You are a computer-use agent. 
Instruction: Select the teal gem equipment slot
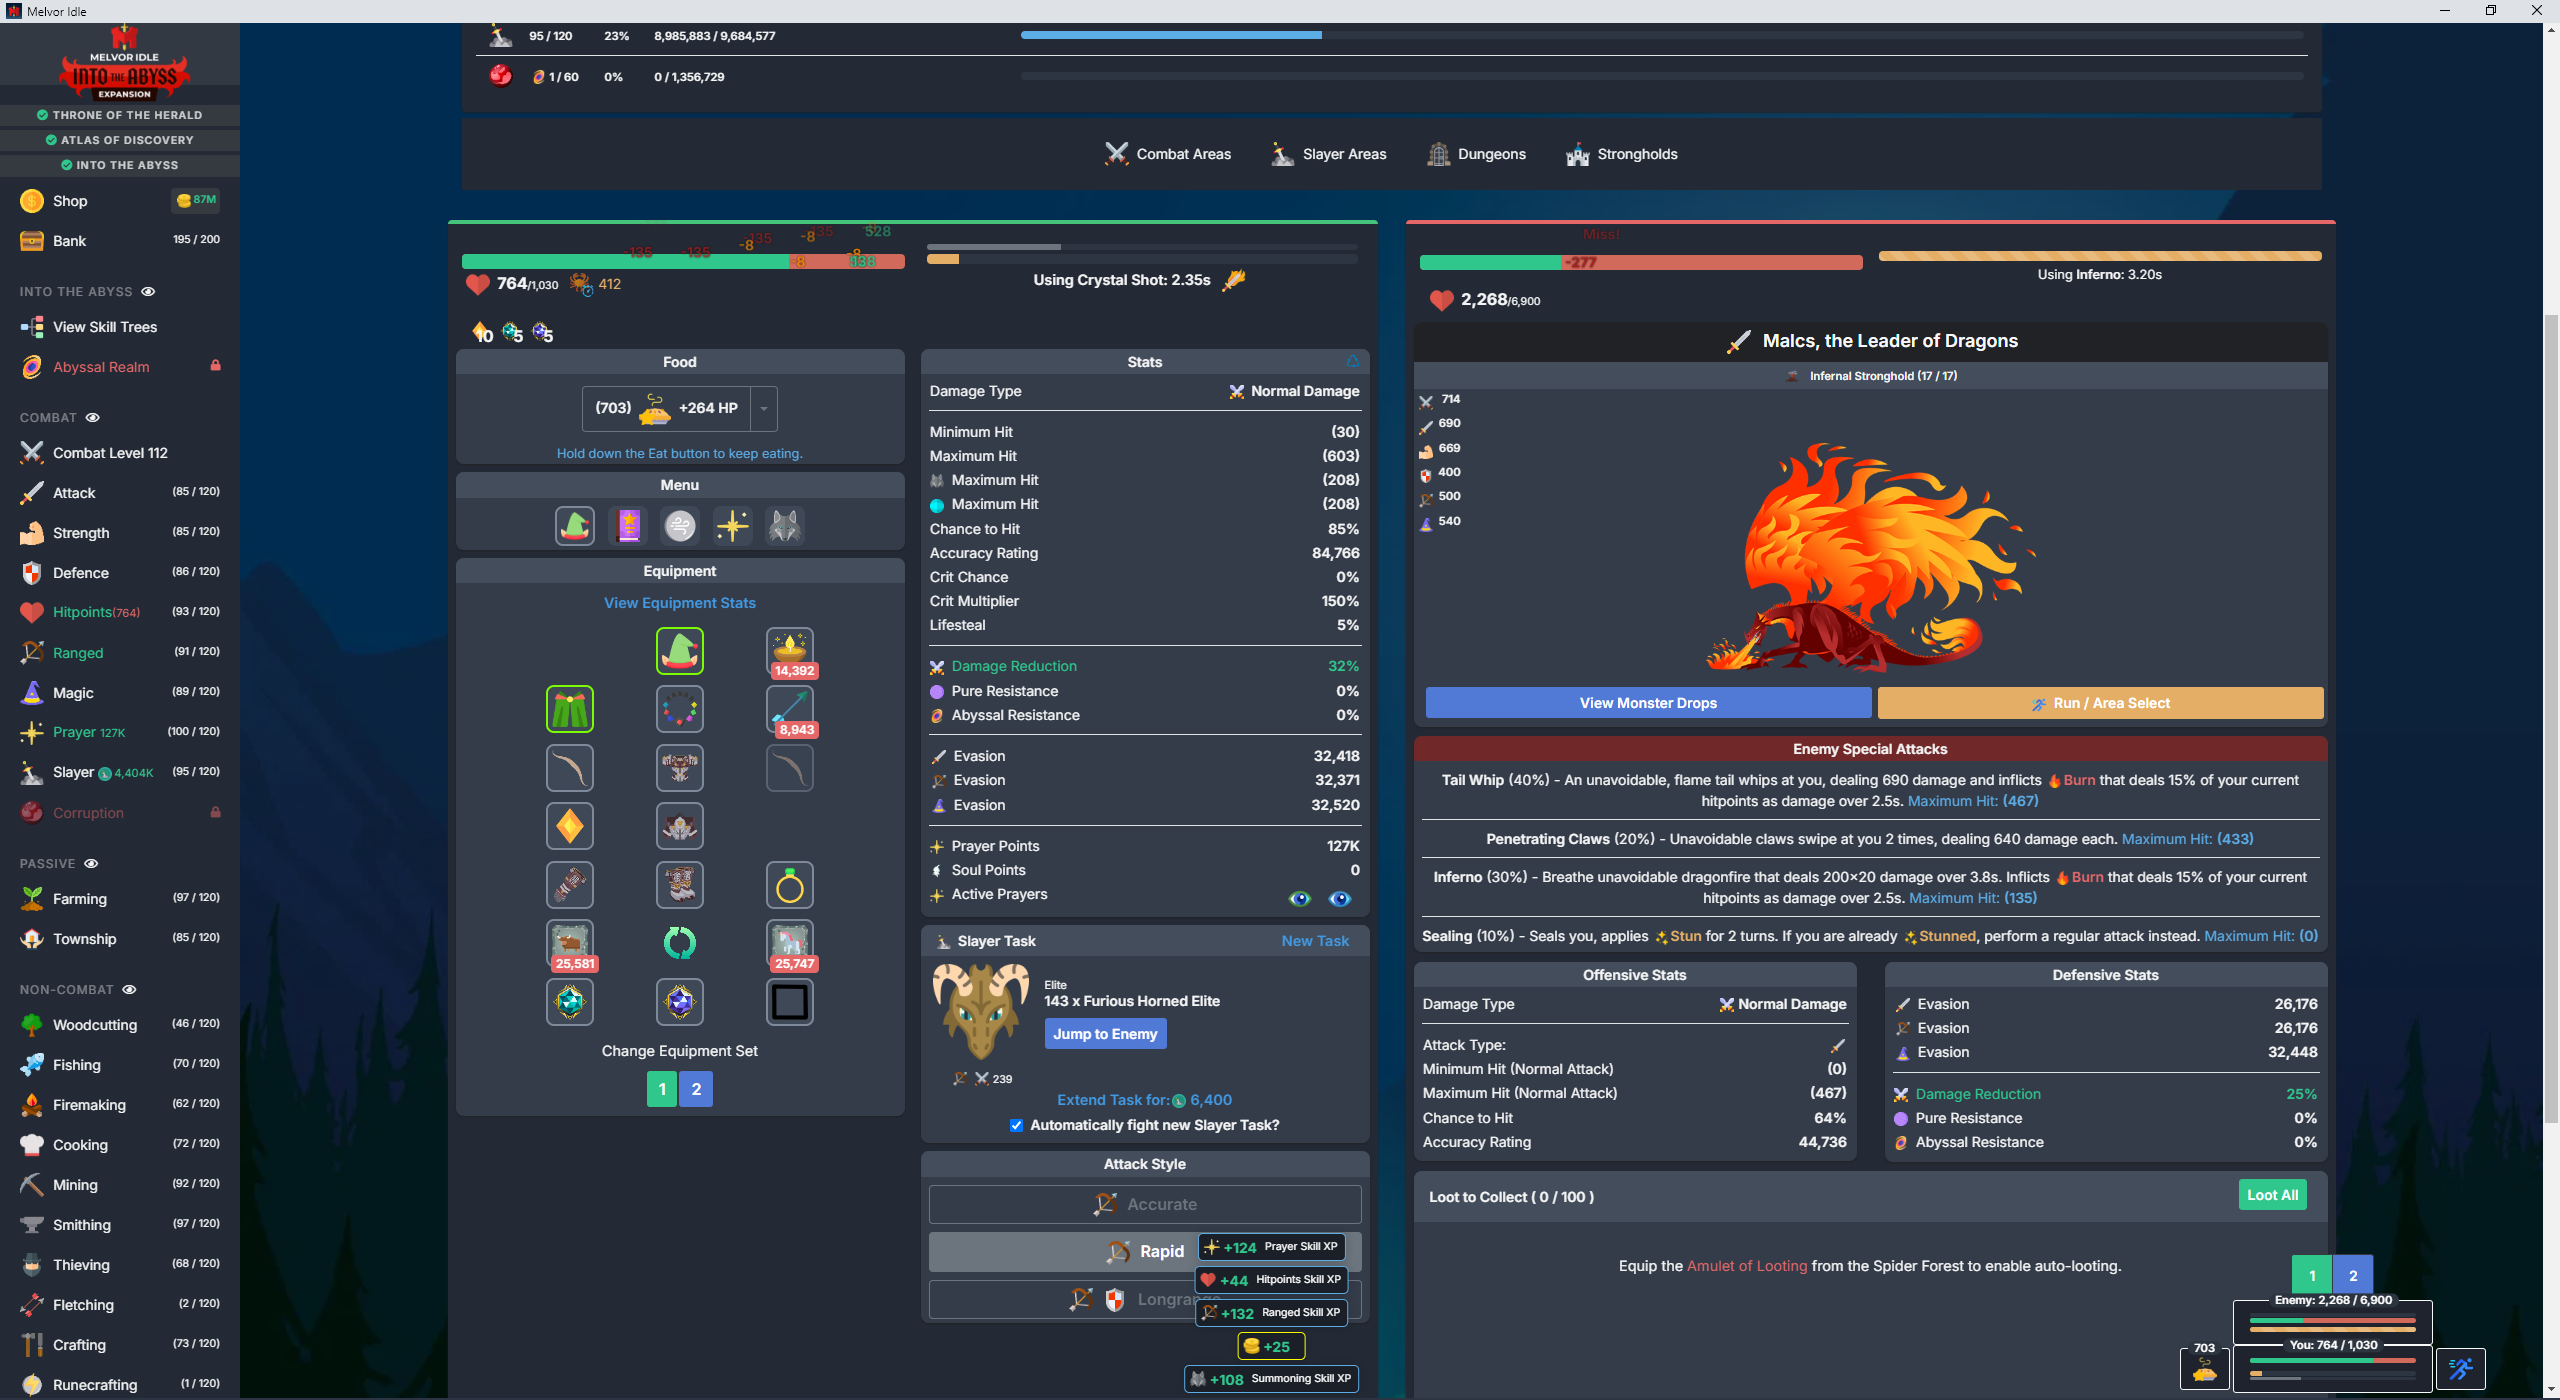pyautogui.click(x=570, y=1001)
